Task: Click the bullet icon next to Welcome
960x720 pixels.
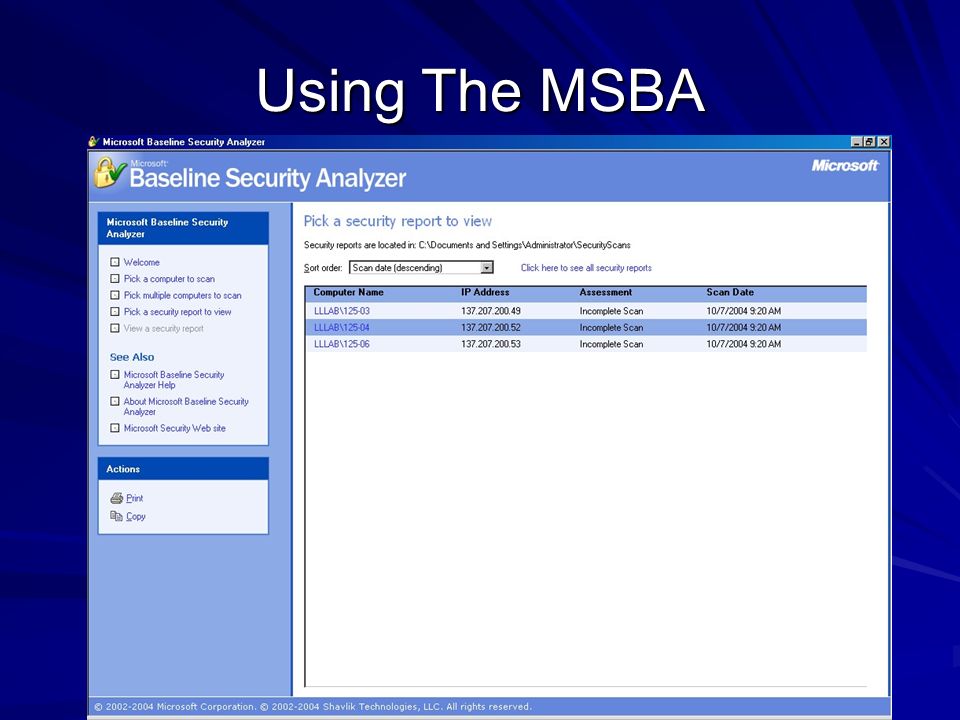Action: pos(114,262)
